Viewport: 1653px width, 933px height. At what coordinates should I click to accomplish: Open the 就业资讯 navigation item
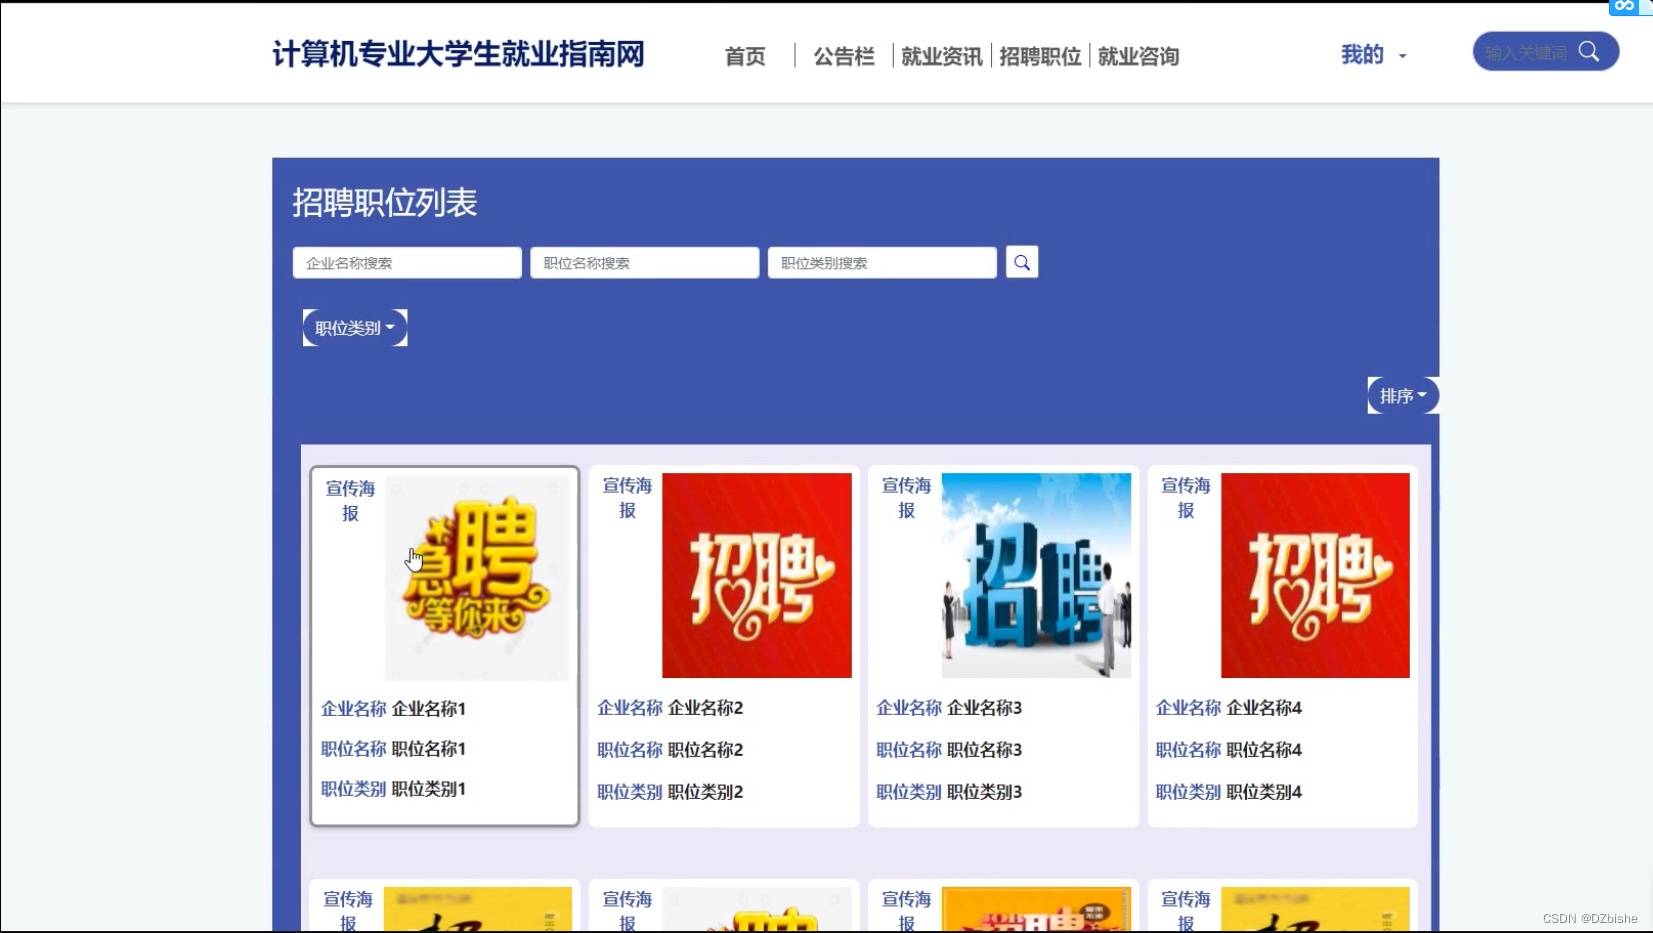click(x=942, y=56)
